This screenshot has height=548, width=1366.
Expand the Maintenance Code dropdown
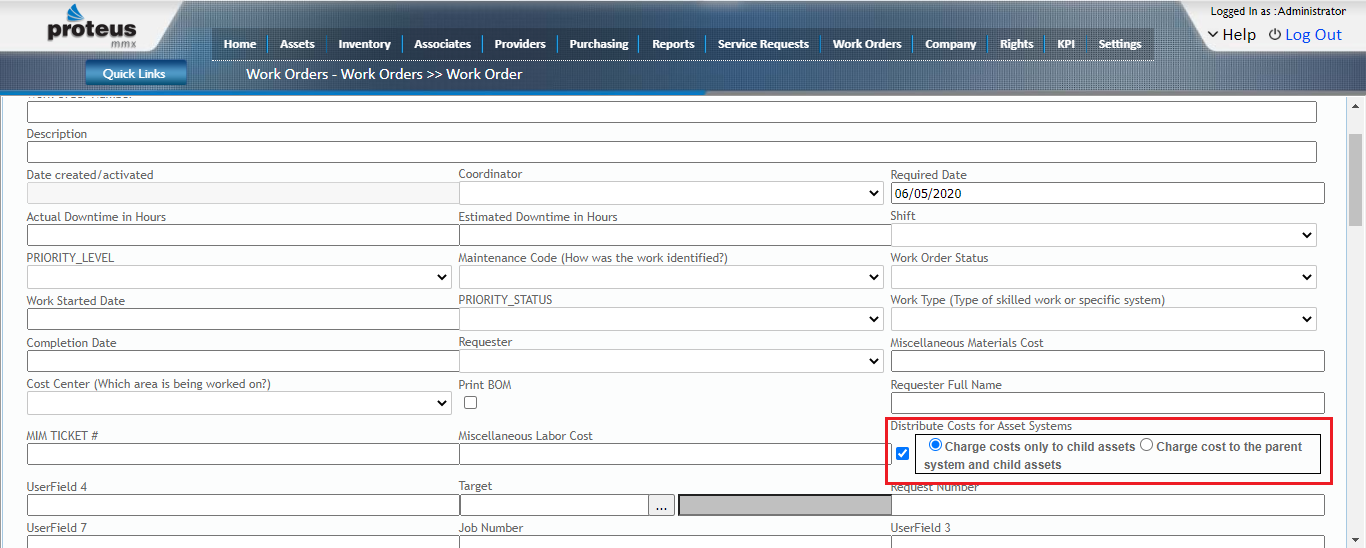671,277
